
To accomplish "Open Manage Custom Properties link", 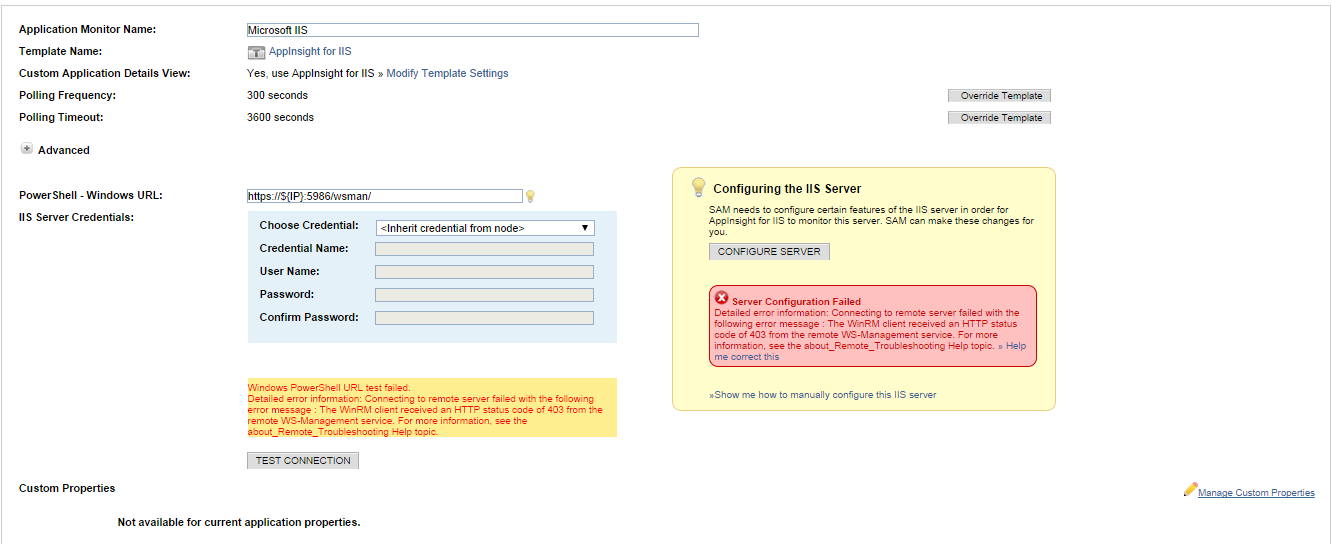I will coord(1256,493).
